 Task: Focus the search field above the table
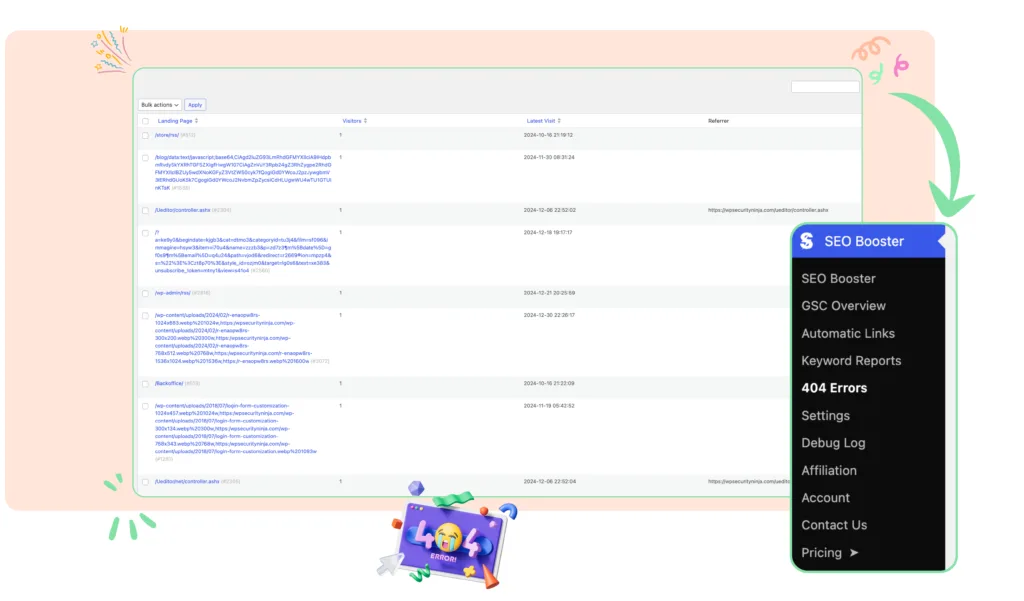tap(825, 87)
